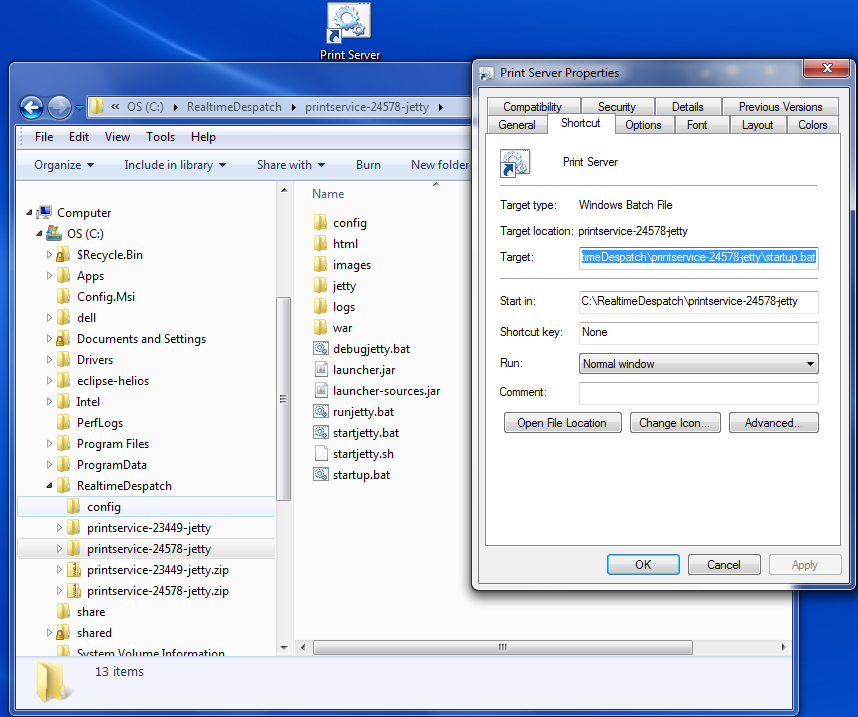Click inside the Comment input field
This screenshot has height=717, width=858.
(x=697, y=392)
